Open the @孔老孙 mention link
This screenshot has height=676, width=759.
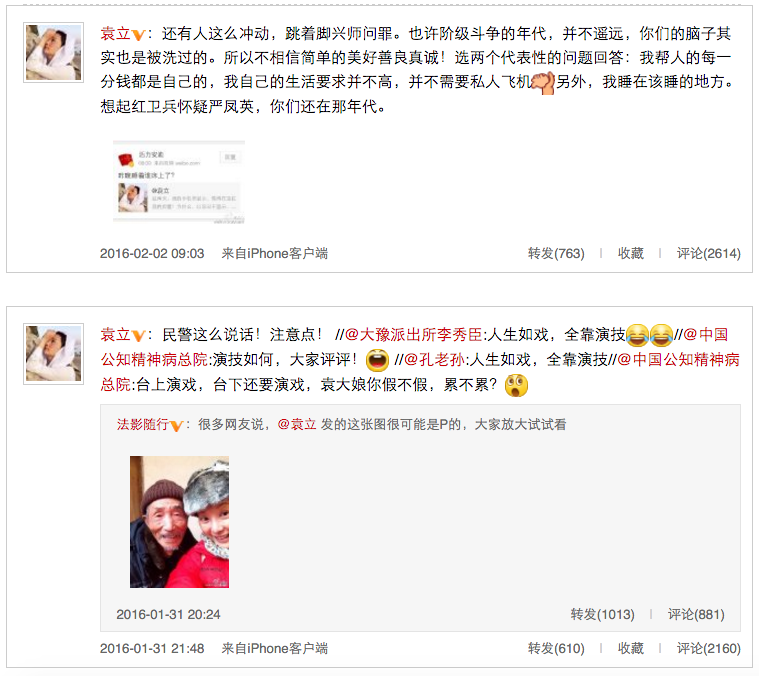(x=434, y=360)
